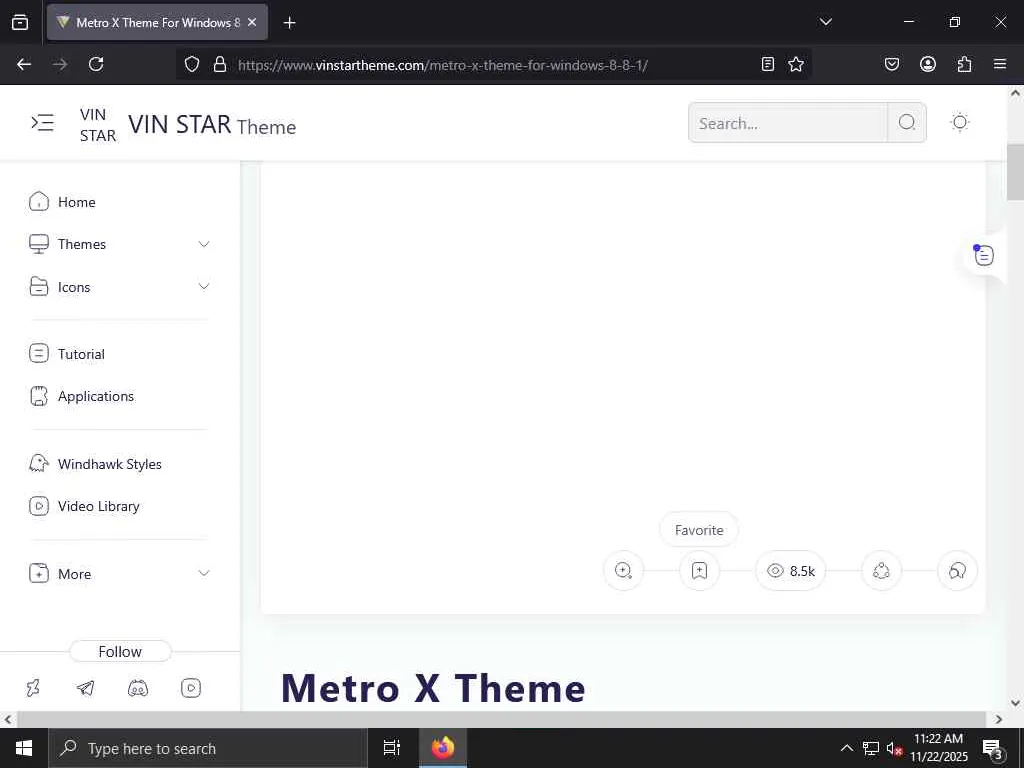Click the share circle icon
Viewport: 1024px width, 768px height.
[x=881, y=571]
